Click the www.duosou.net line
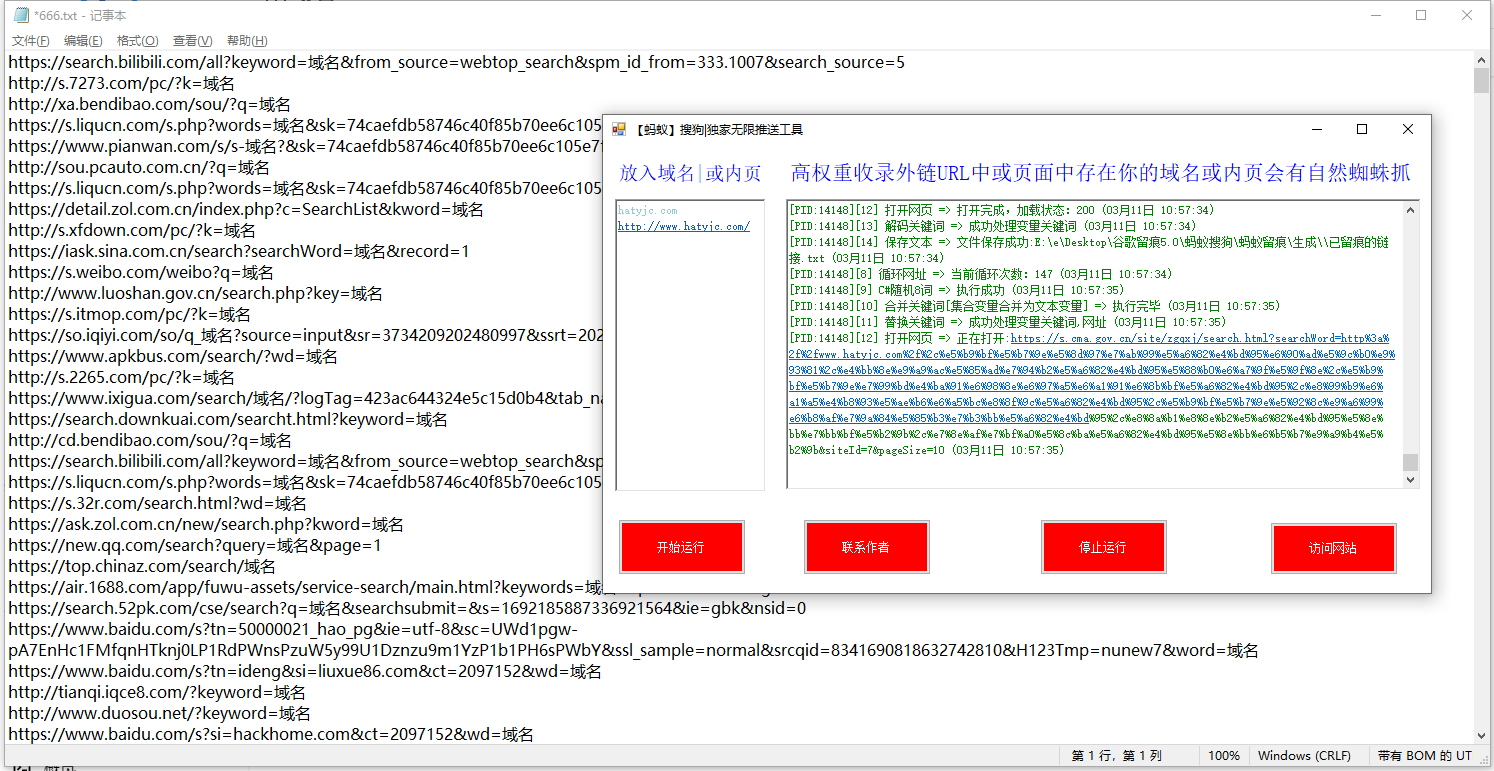Viewport: 1494px width, 771px height. (x=160, y=713)
